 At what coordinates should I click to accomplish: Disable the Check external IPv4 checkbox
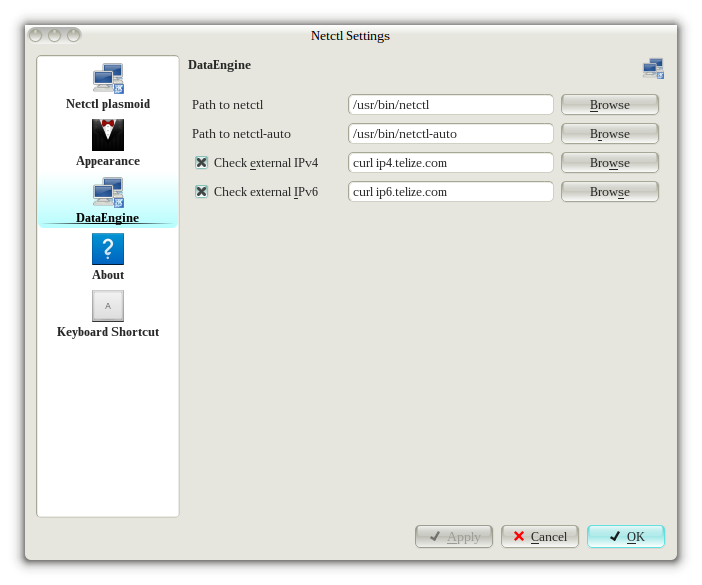201,163
